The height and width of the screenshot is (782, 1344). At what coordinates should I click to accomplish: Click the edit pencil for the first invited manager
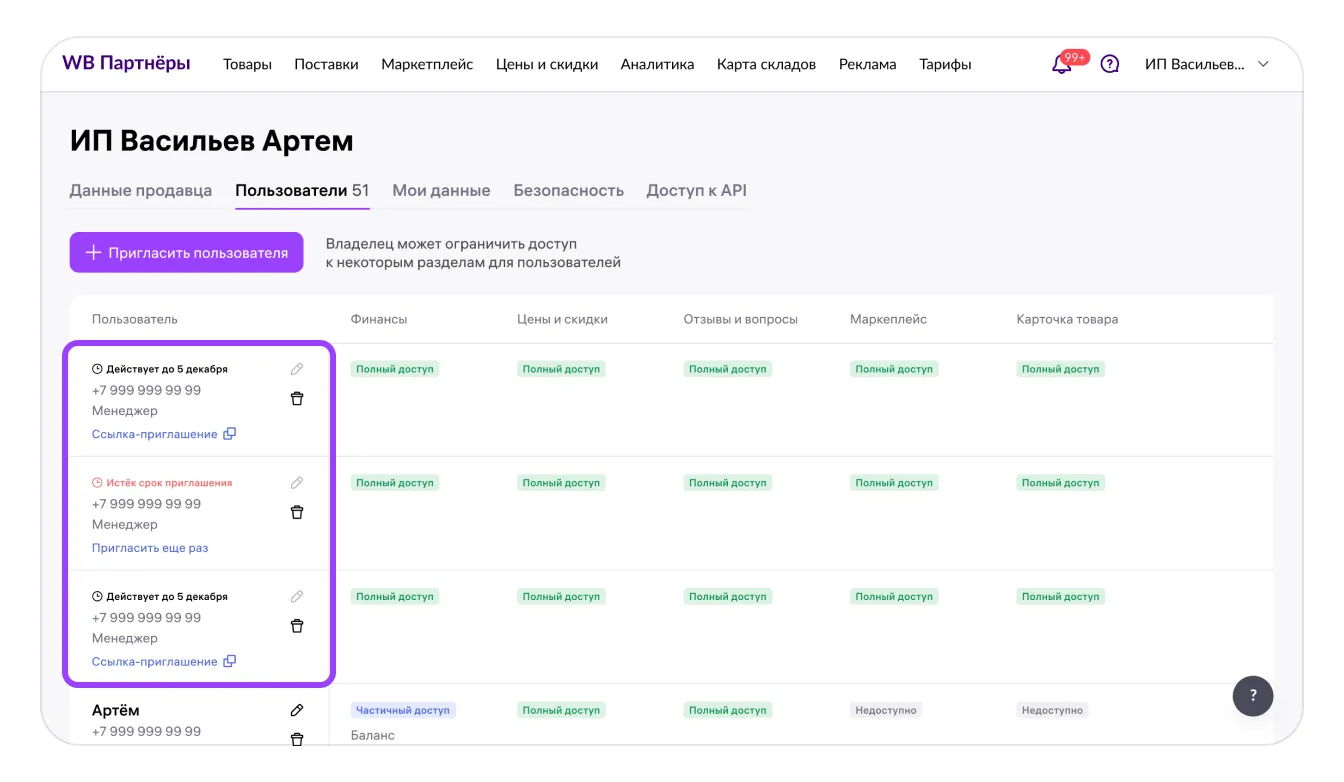point(297,369)
